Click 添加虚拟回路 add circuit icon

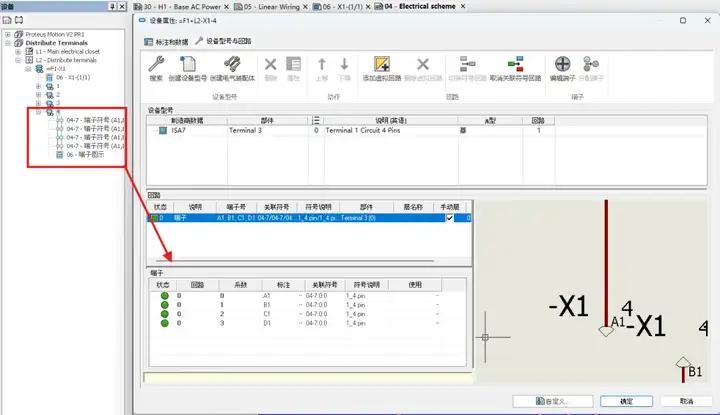(x=382, y=65)
